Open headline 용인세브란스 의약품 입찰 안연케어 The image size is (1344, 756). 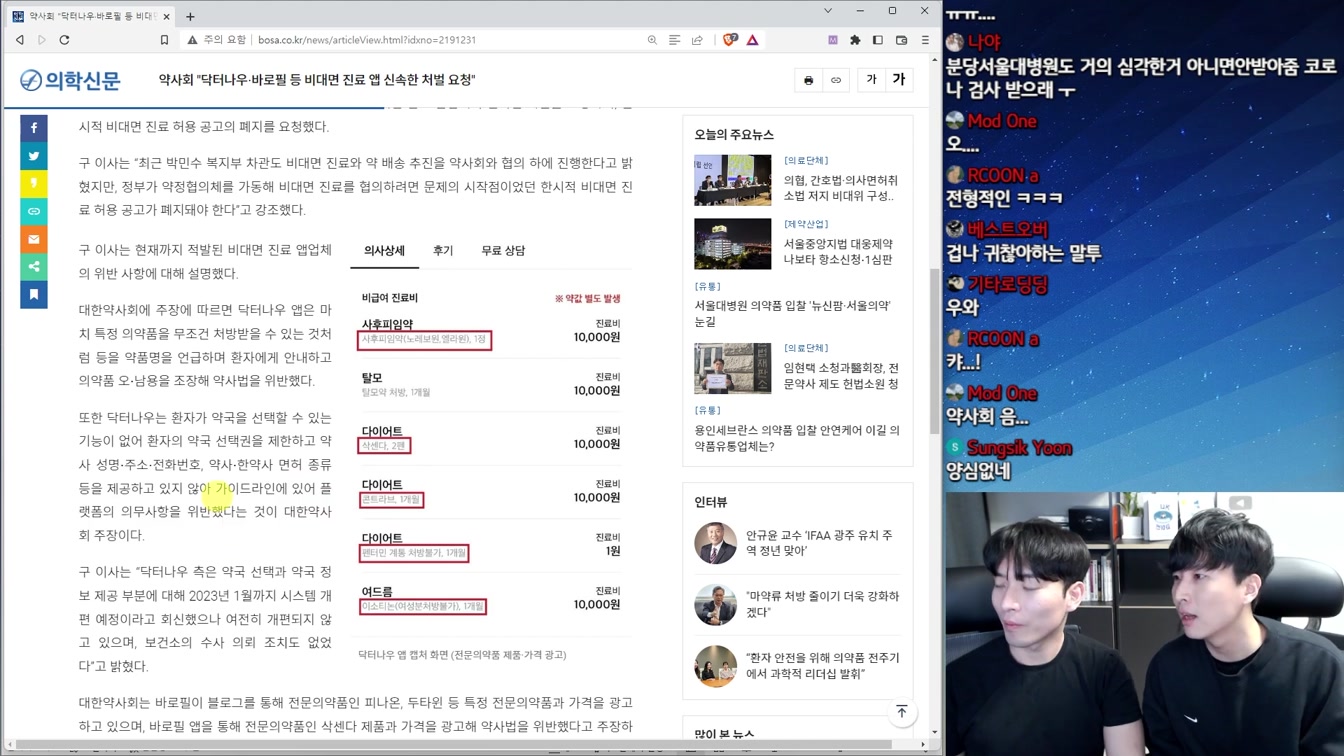tap(797, 438)
